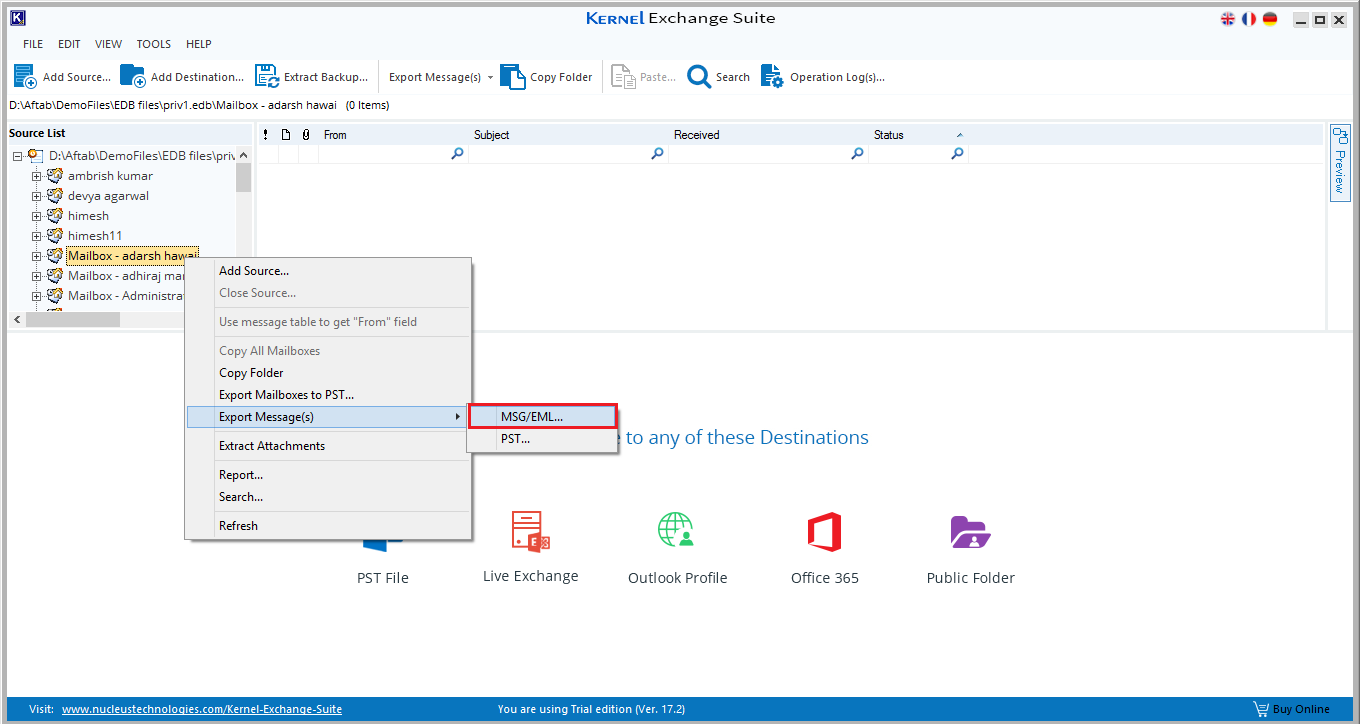This screenshot has height=724, width=1360.
Task: Open the TOOLS menu
Action: tap(154, 44)
